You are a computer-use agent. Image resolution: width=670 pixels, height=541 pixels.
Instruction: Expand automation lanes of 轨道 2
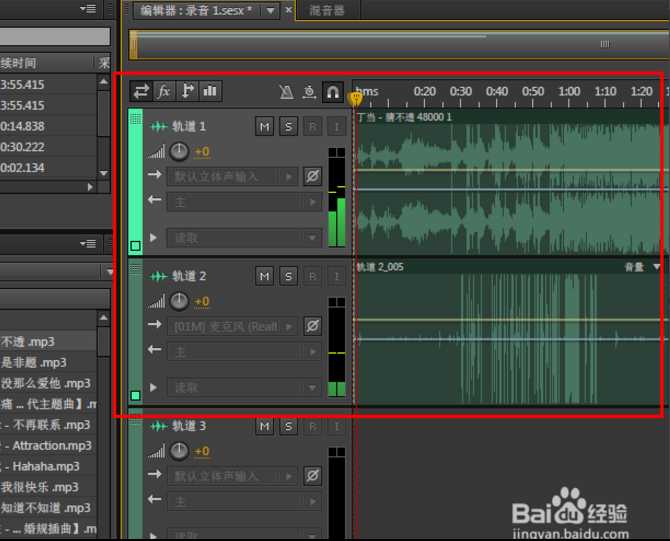pos(153,388)
